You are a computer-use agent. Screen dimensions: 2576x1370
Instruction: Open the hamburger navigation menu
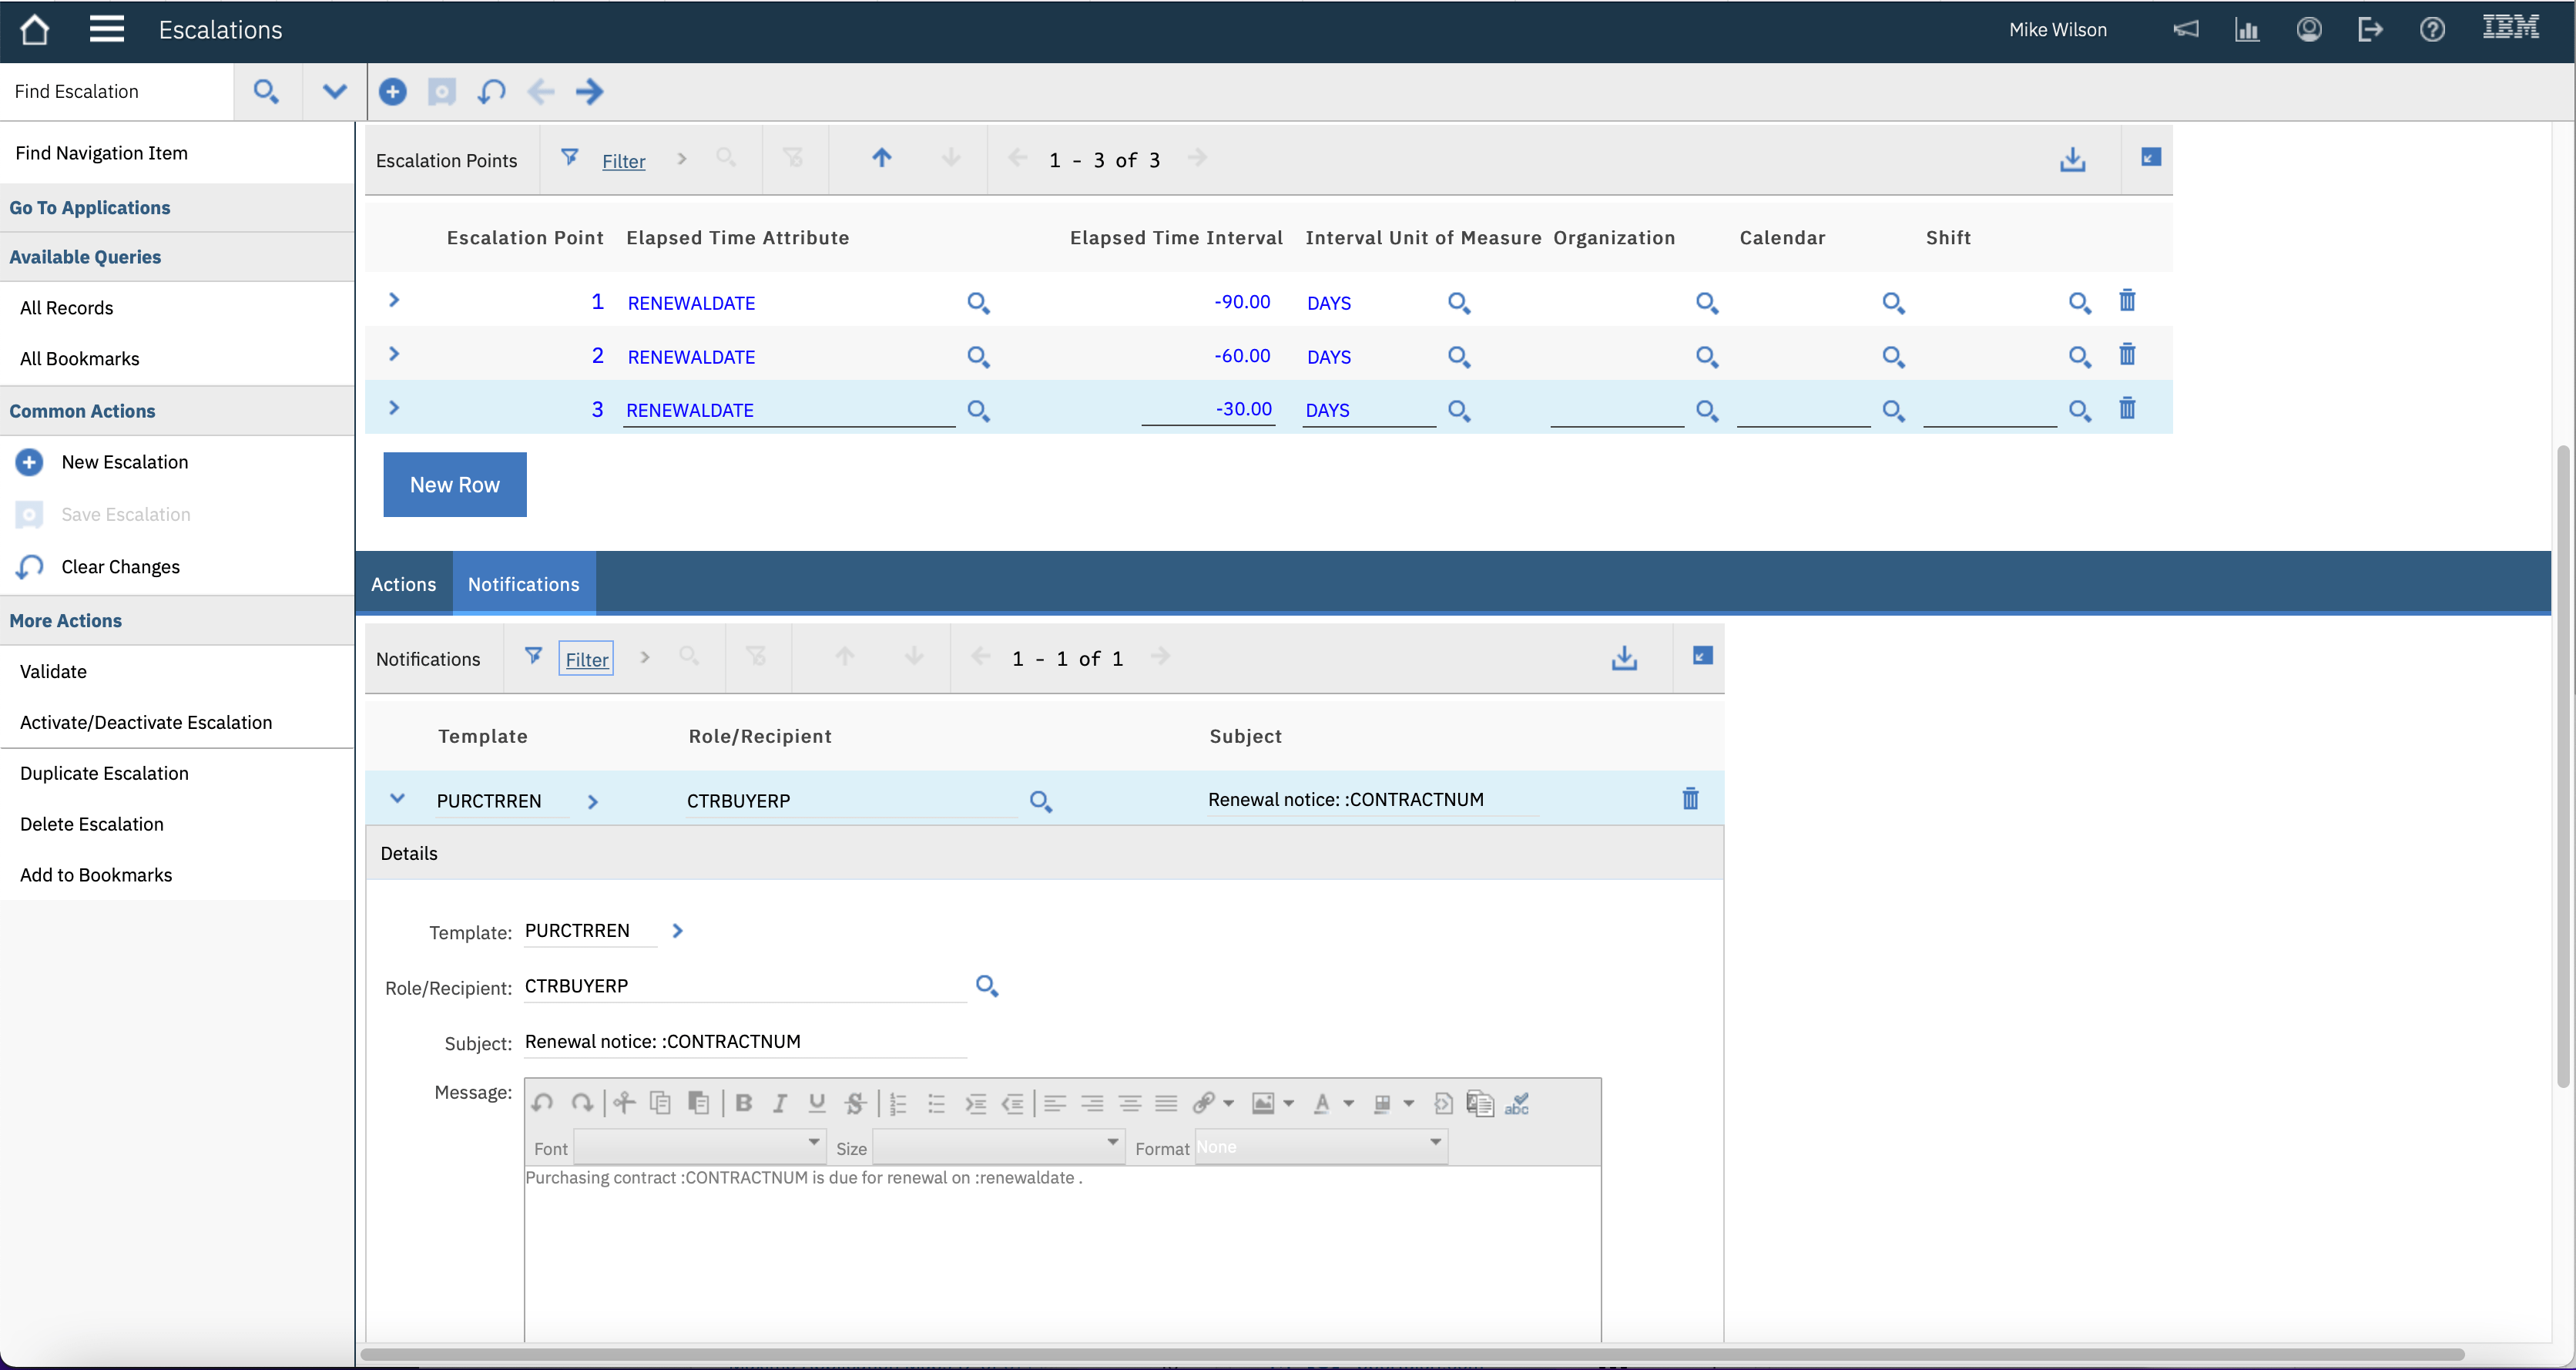(x=106, y=30)
